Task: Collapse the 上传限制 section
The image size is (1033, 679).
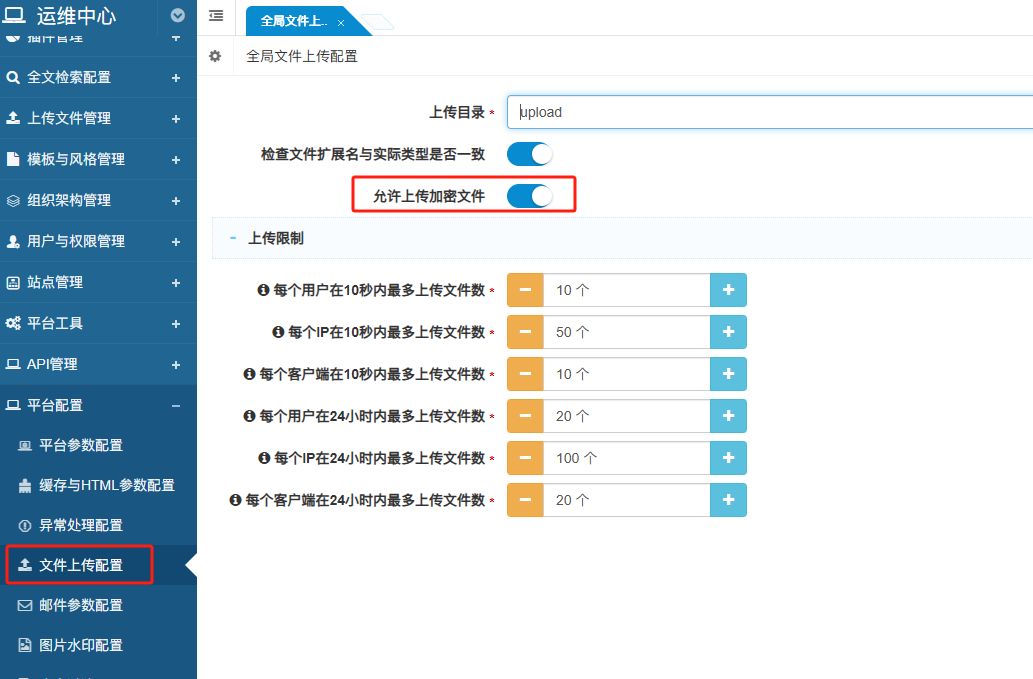Action: (x=233, y=239)
